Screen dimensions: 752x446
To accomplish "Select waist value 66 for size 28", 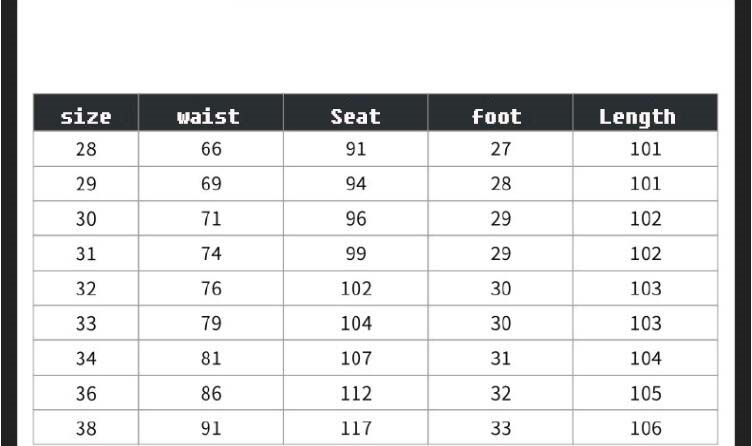I will 211,149.
